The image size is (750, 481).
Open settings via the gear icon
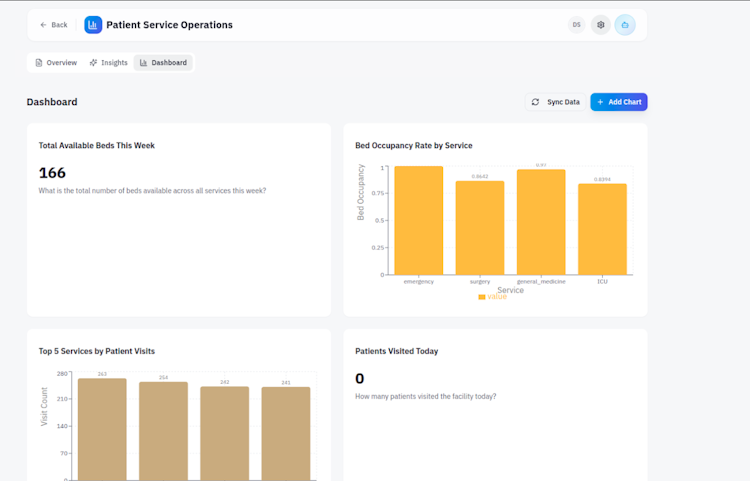pyautogui.click(x=601, y=25)
